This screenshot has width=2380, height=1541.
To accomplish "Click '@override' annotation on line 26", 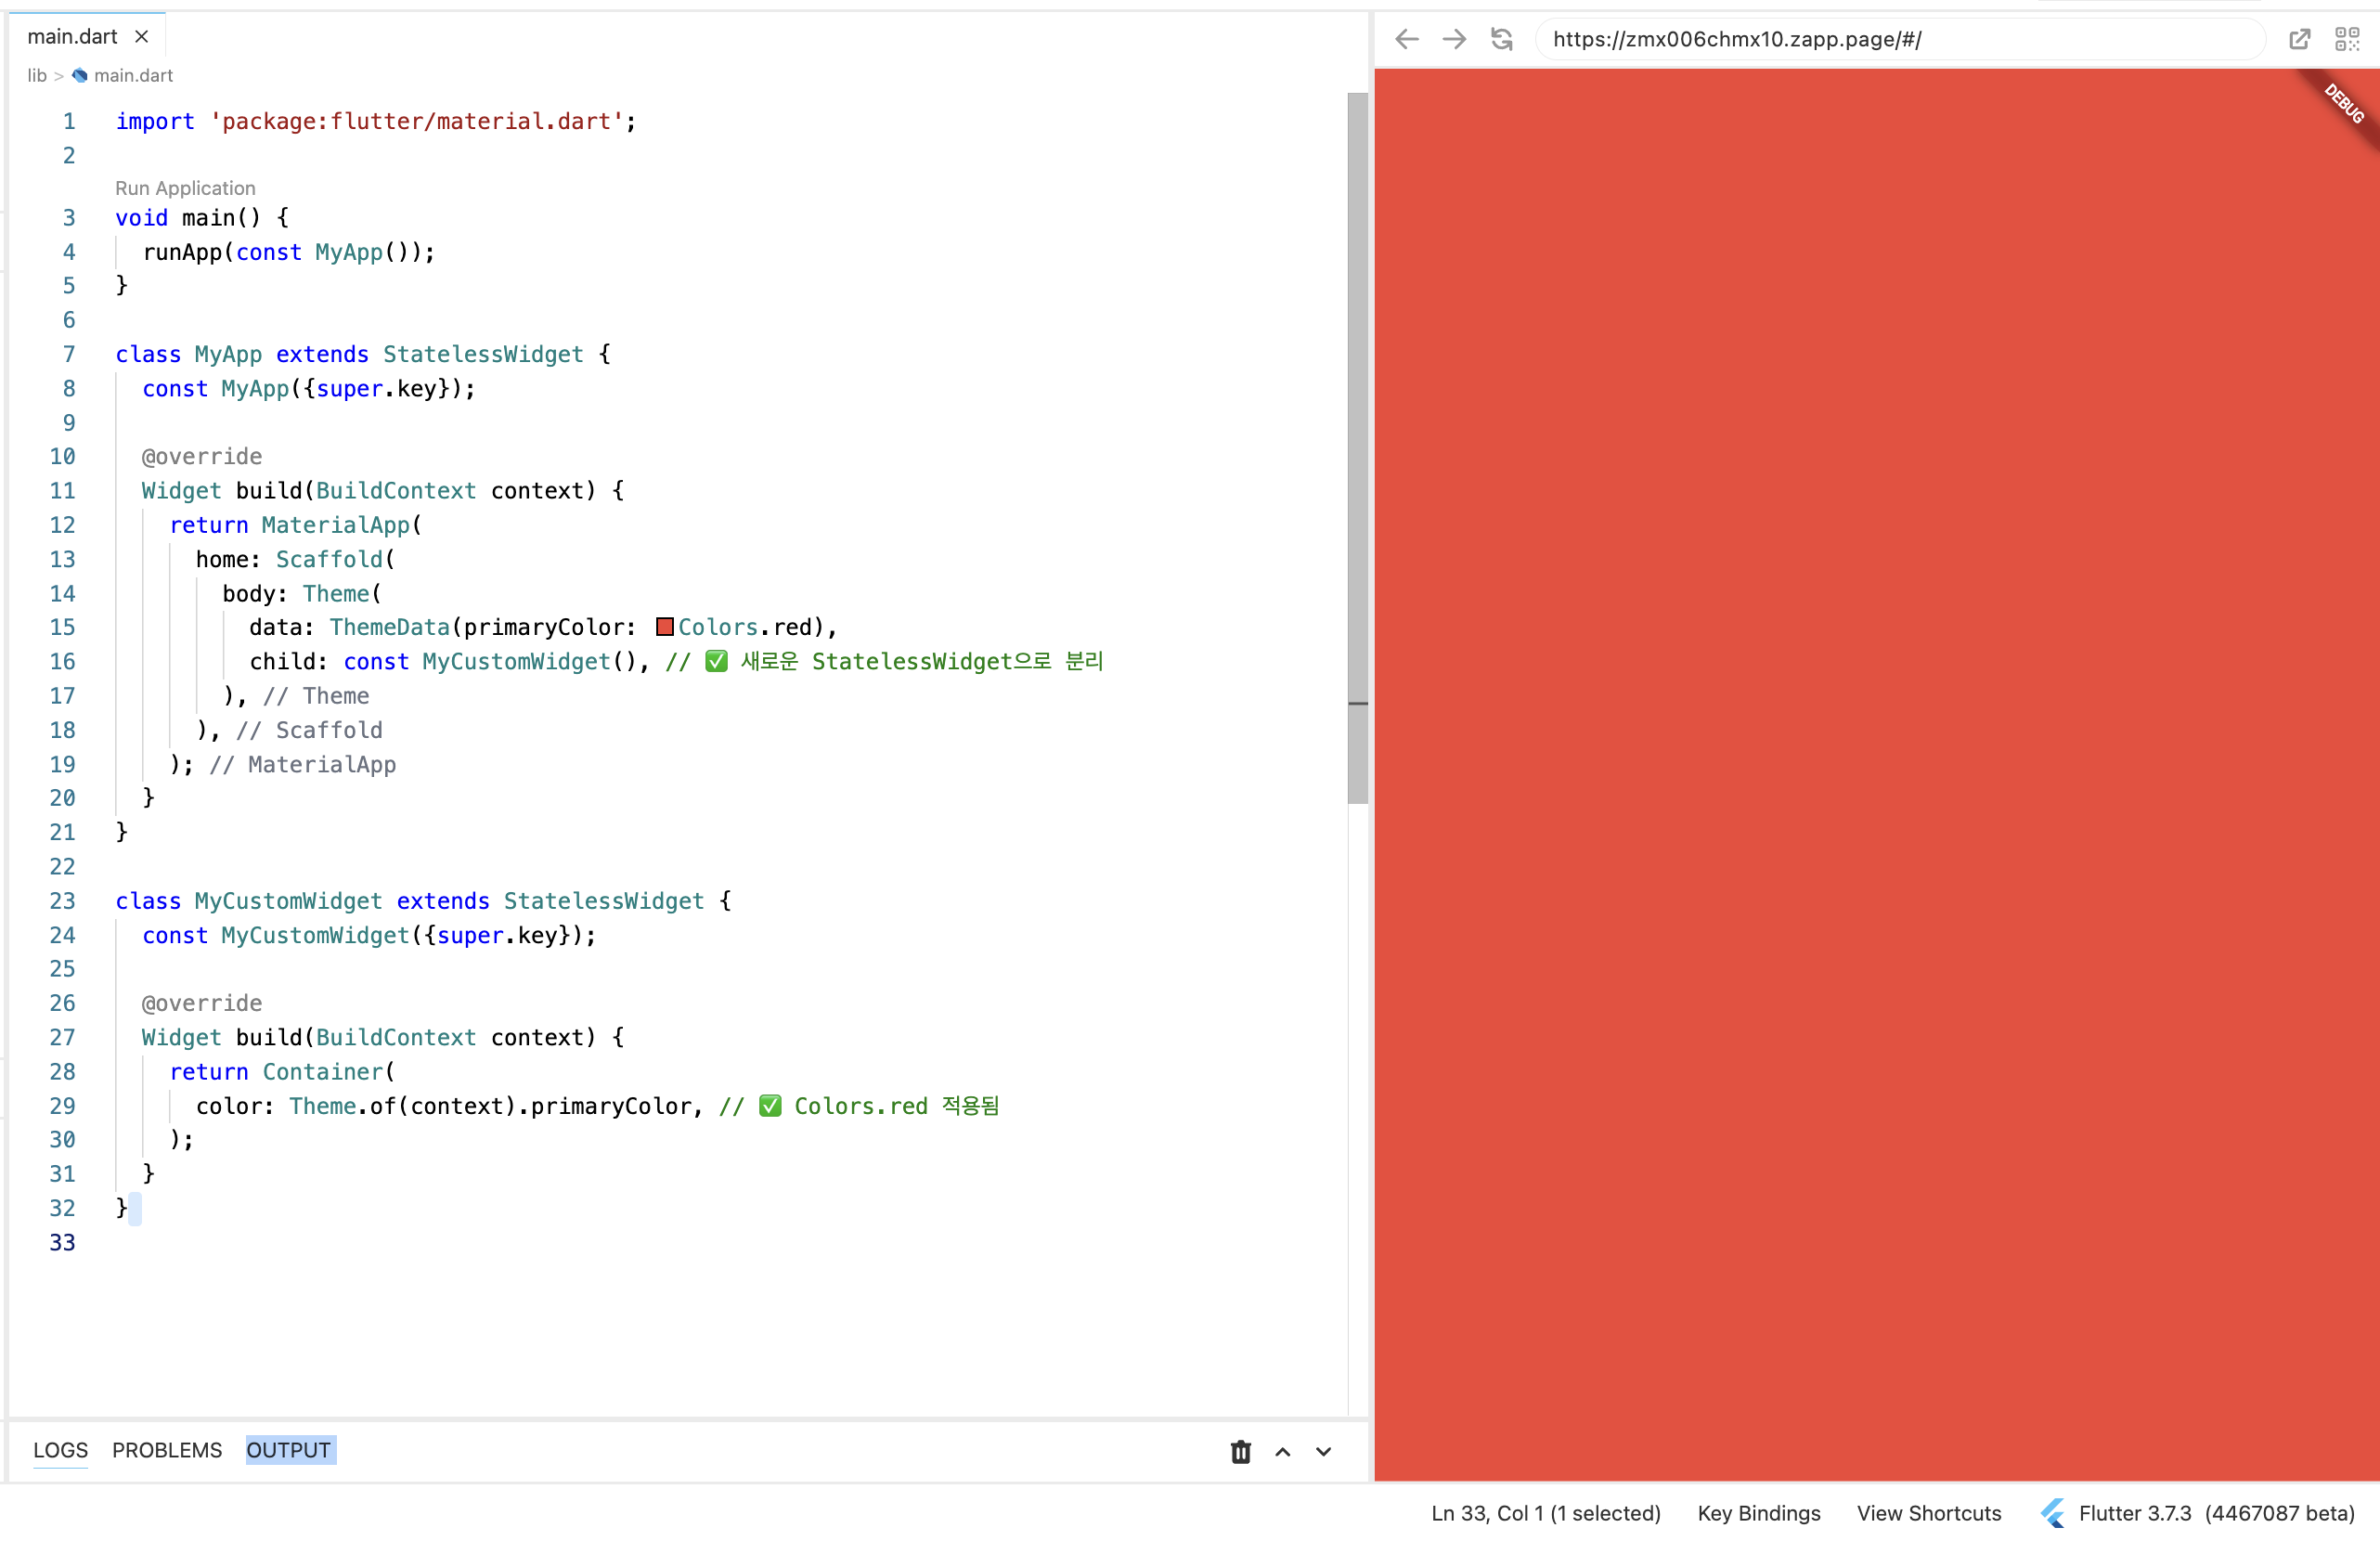I will pyautogui.click(x=202, y=1003).
